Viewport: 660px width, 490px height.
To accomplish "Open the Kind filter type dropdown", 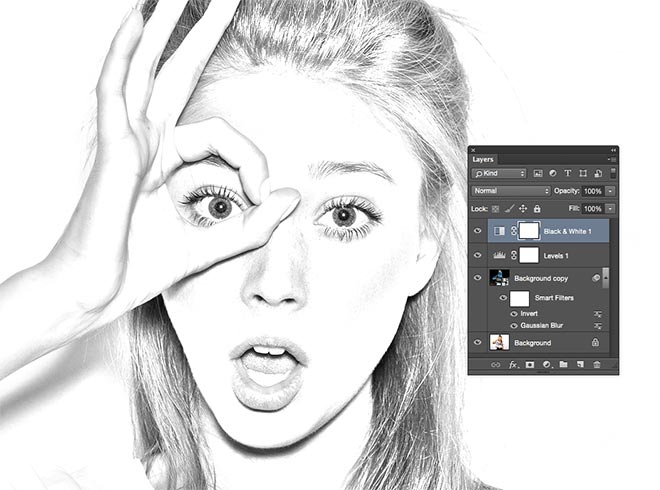I will coord(499,173).
